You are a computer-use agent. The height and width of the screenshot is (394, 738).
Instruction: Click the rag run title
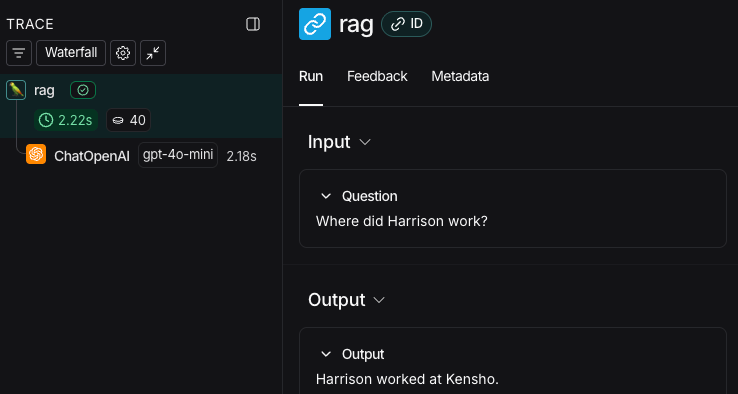[356, 24]
